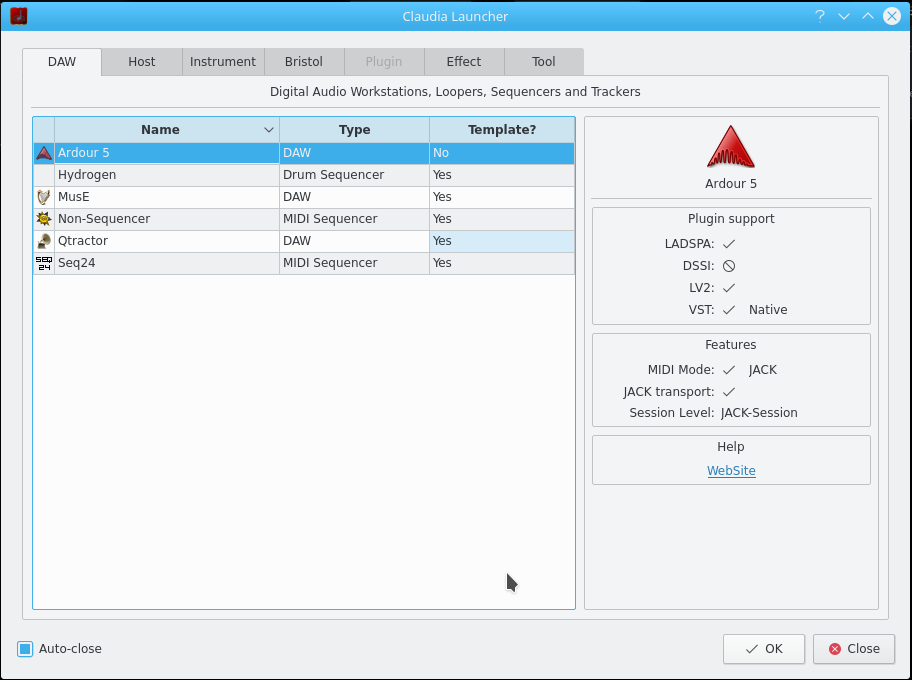
Task: Switch to the Host tab
Action: (x=142, y=62)
